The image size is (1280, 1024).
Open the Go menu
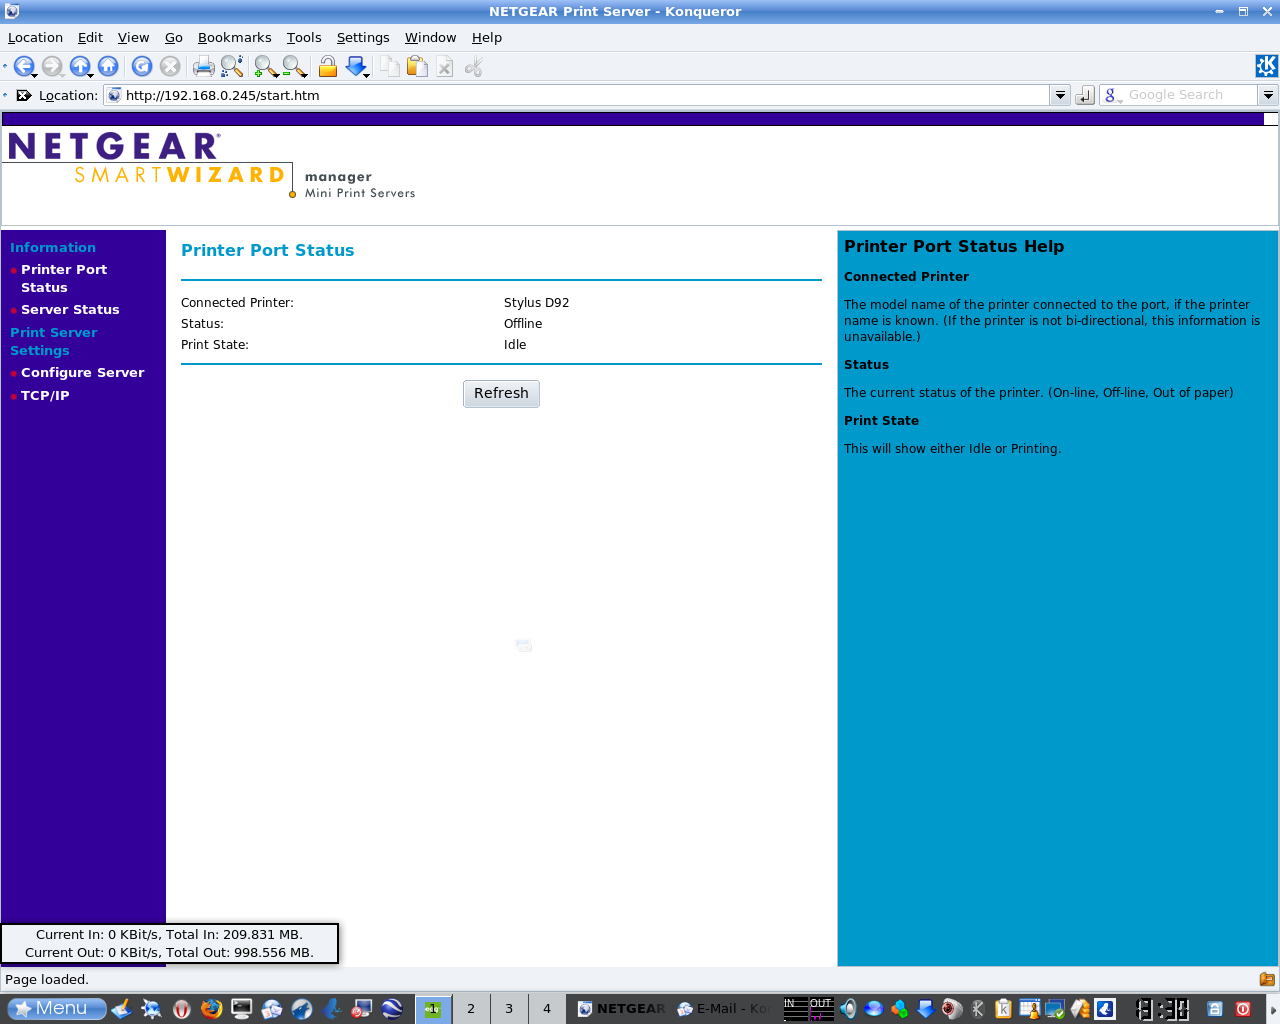[x=174, y=38]
